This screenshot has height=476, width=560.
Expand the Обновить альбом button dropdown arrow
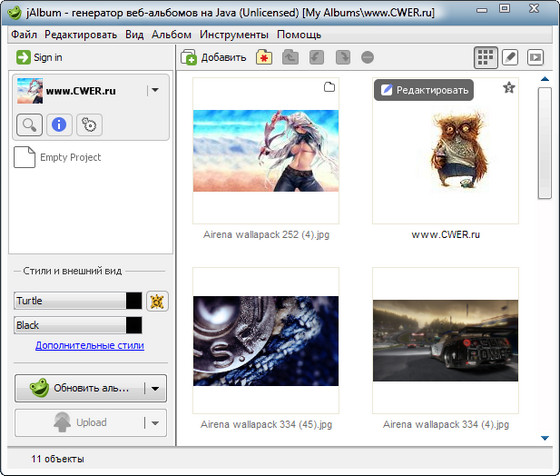155,389
